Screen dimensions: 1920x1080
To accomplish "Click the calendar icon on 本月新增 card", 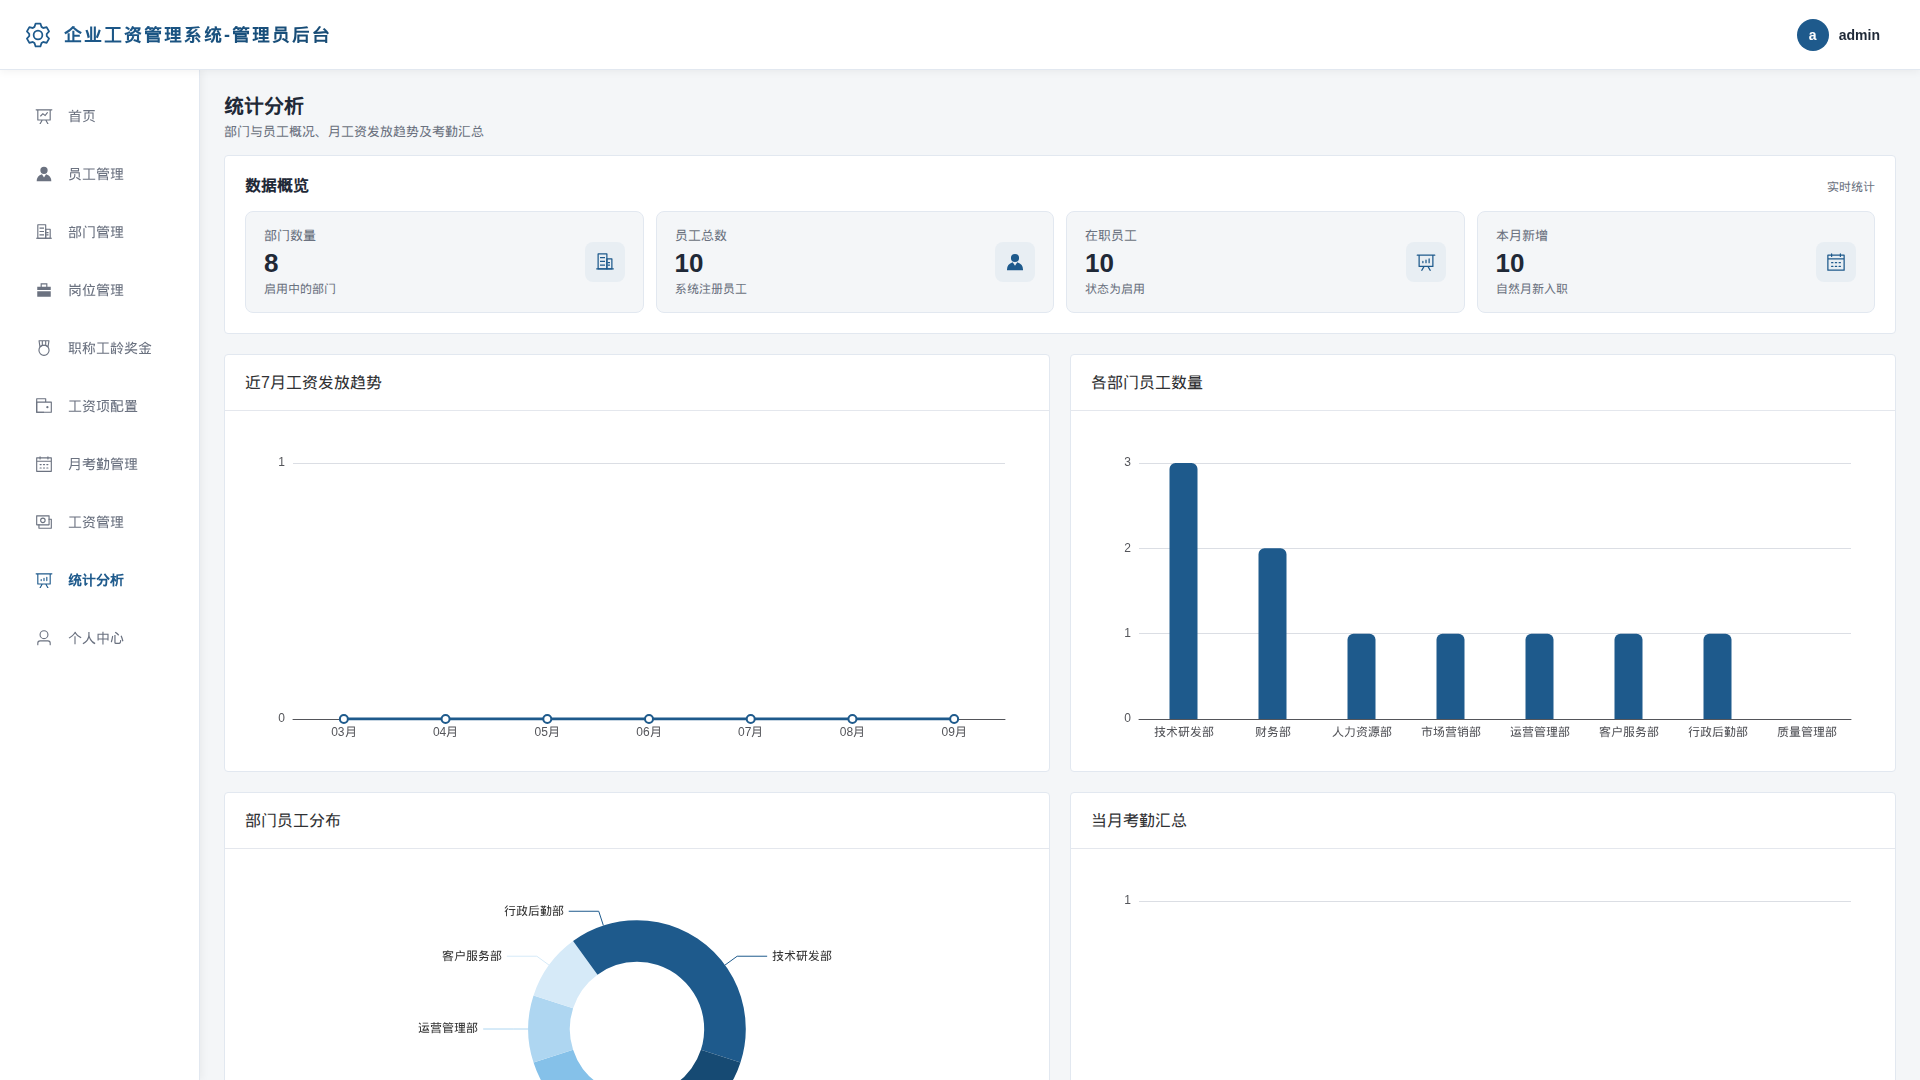I will 1836,262.
